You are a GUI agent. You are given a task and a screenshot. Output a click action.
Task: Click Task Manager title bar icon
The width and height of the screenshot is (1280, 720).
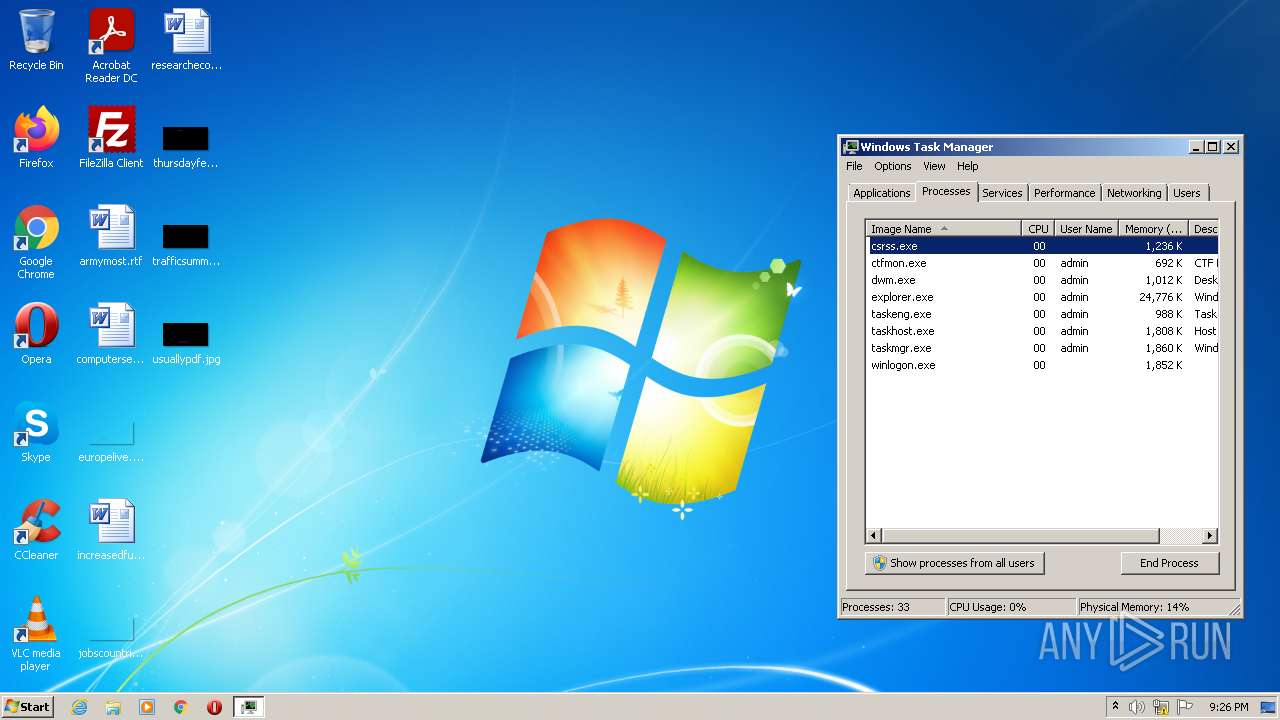pos(850,146)
